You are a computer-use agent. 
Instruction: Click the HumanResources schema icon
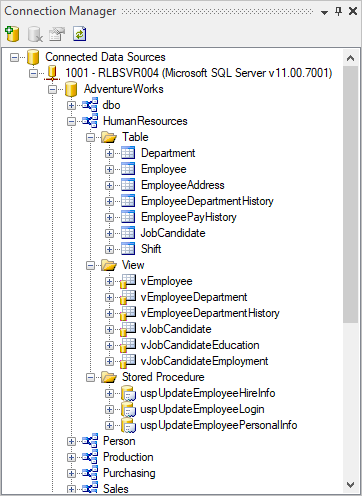pos(90,121)
